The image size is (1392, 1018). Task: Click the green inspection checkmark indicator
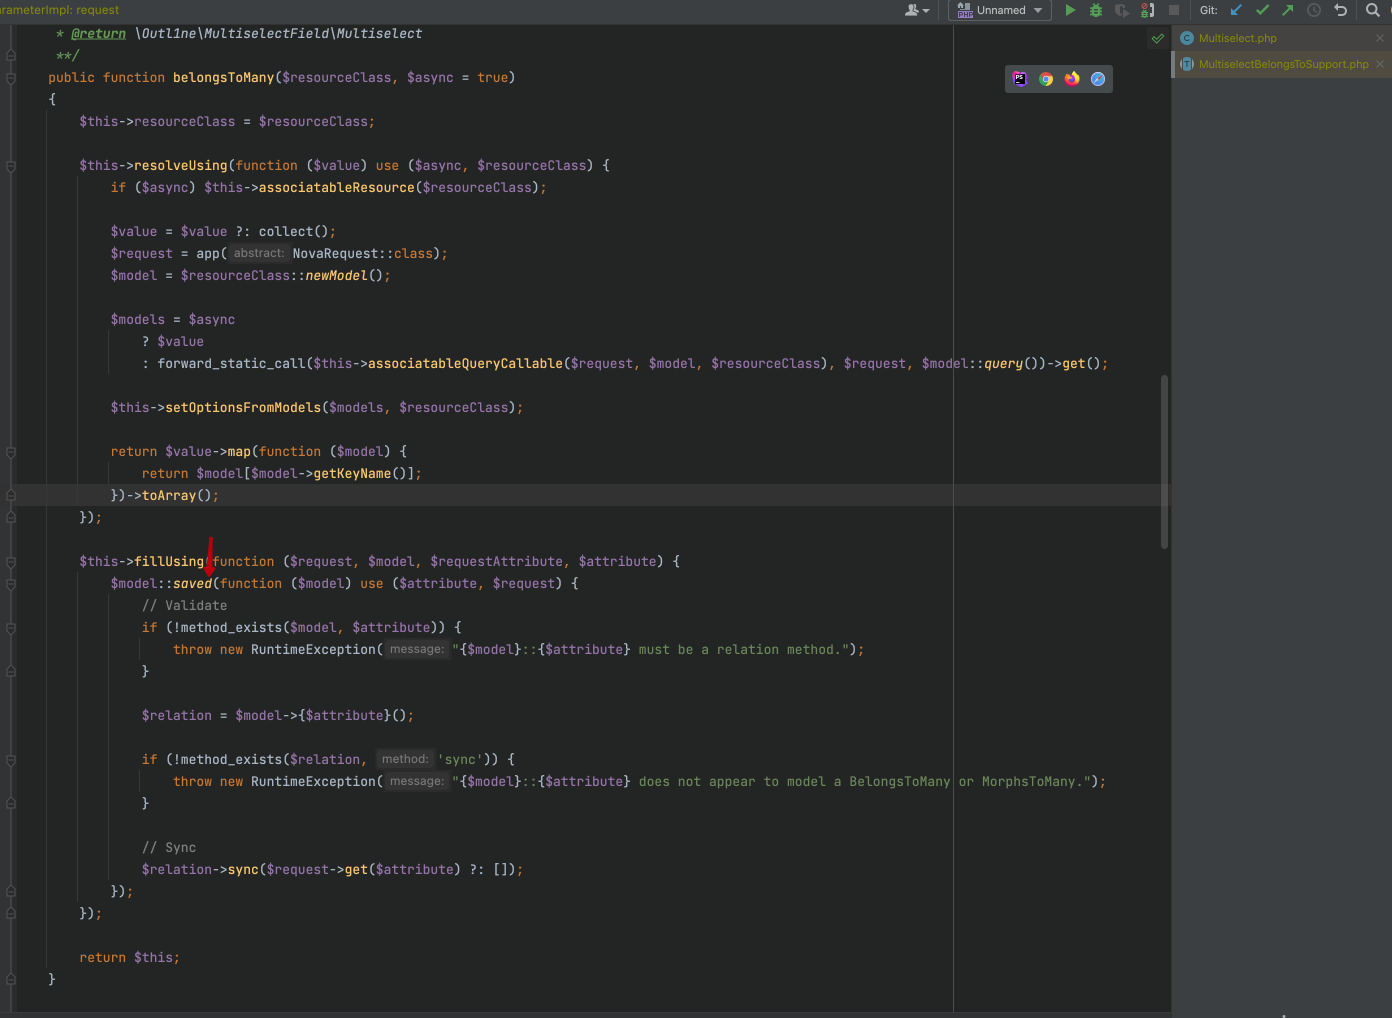1158,39
